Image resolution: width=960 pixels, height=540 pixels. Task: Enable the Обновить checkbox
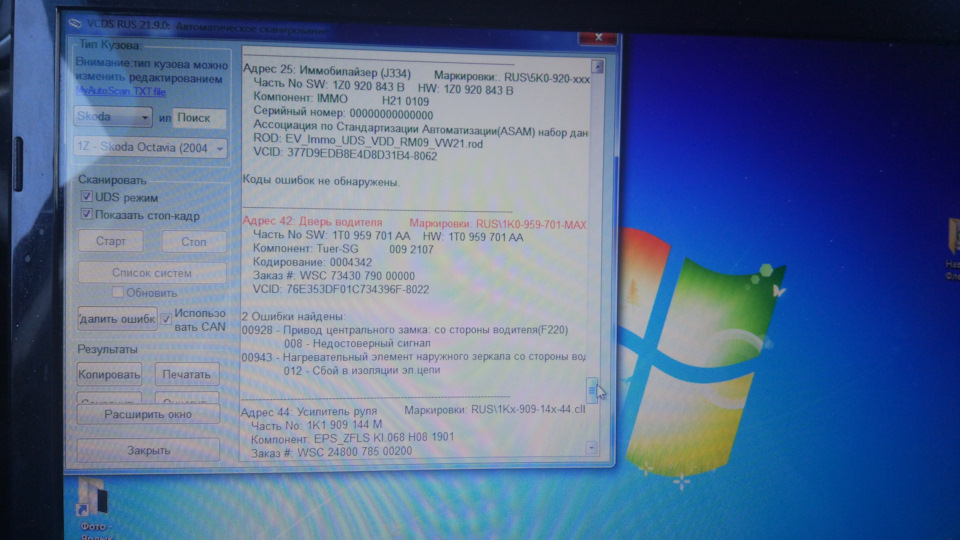(x=118, y=292)
